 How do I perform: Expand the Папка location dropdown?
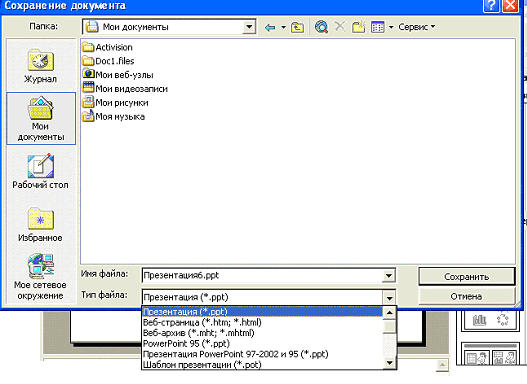coord(249,27)
